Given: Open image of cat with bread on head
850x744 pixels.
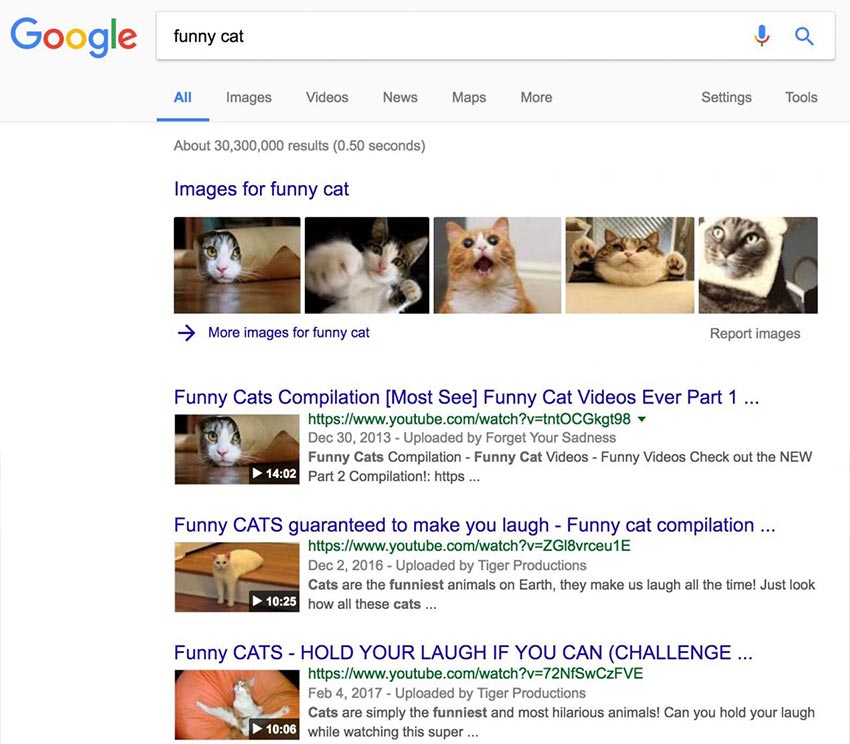Looking at the screenshot, I should pyautogui.click(x=758, y=265).
